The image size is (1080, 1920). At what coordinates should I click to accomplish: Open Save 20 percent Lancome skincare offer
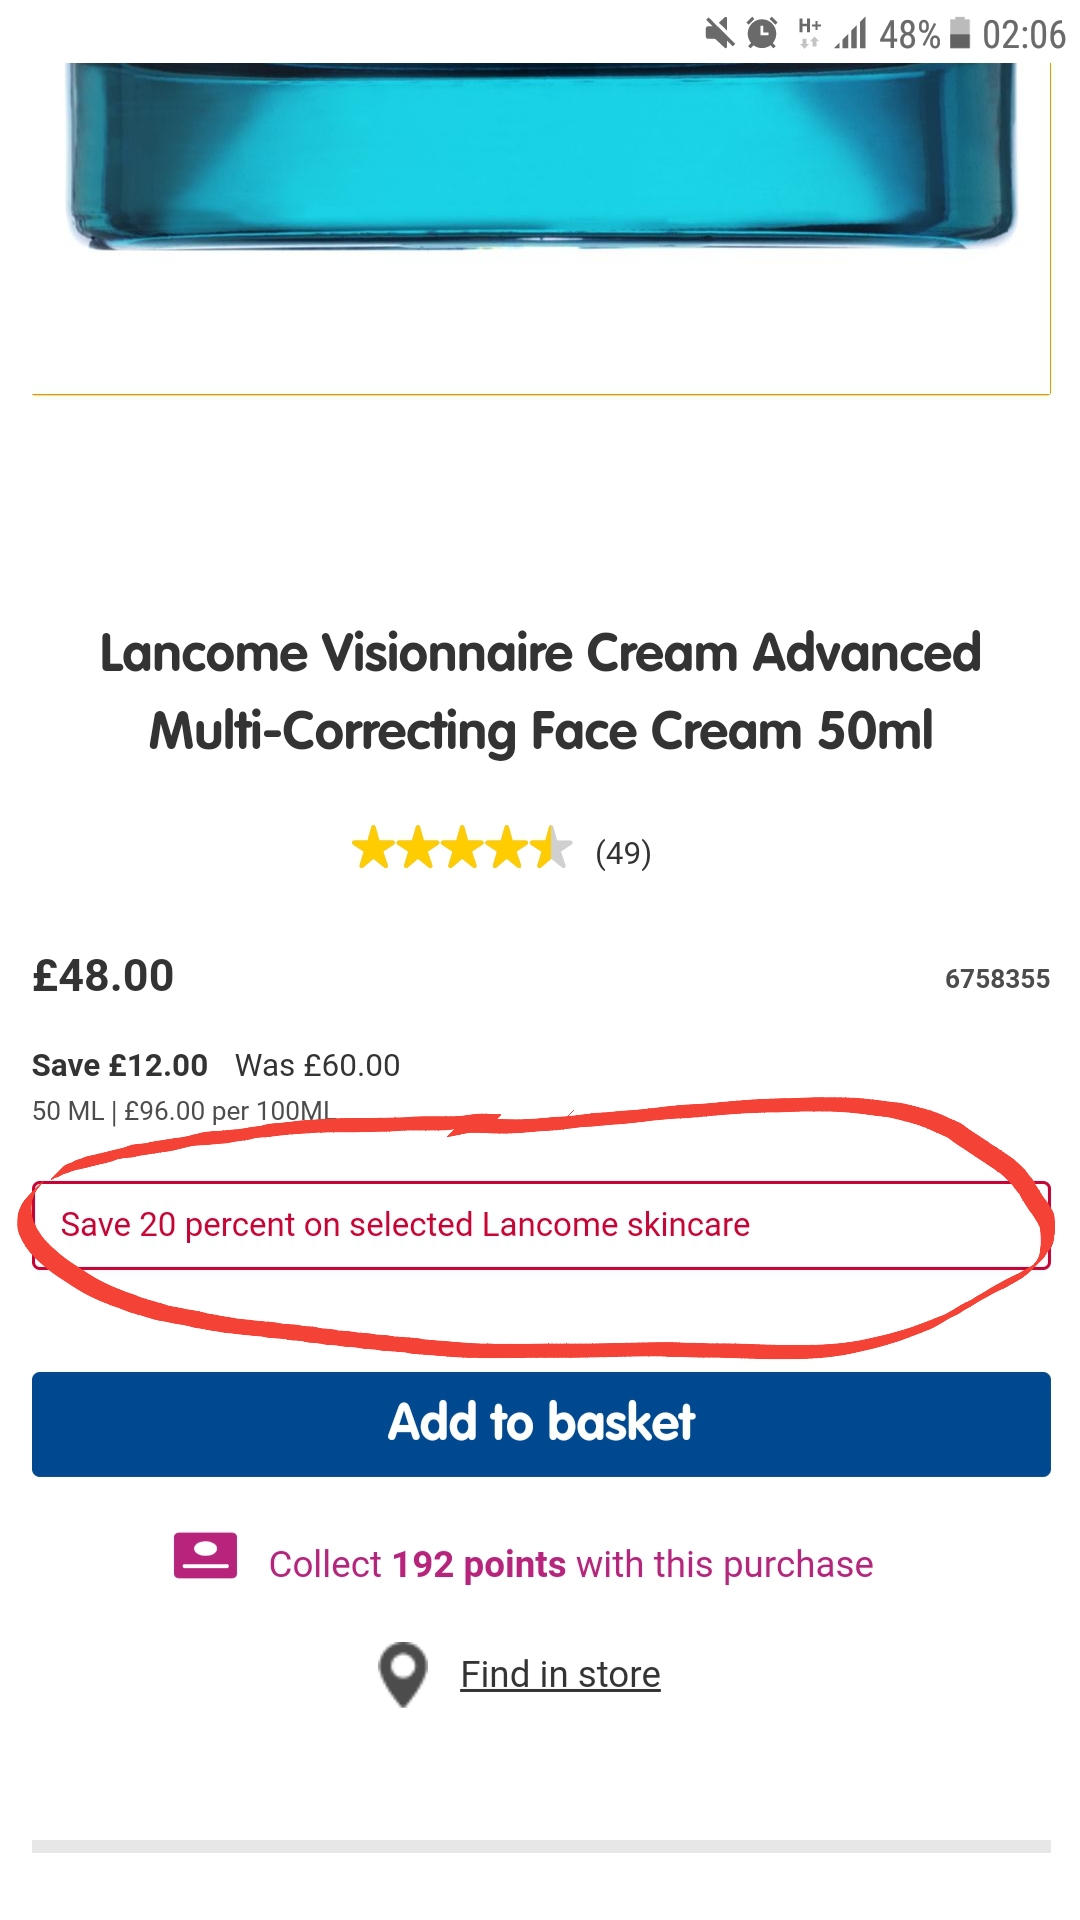coord(405,1225)
